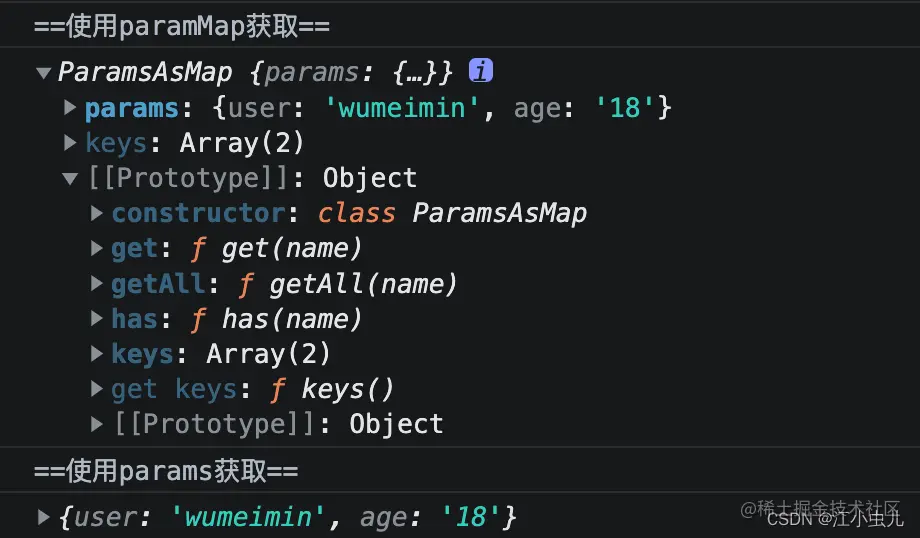
Task: Expand the params user wumeimin entry
Action: [x=70, y=107]
